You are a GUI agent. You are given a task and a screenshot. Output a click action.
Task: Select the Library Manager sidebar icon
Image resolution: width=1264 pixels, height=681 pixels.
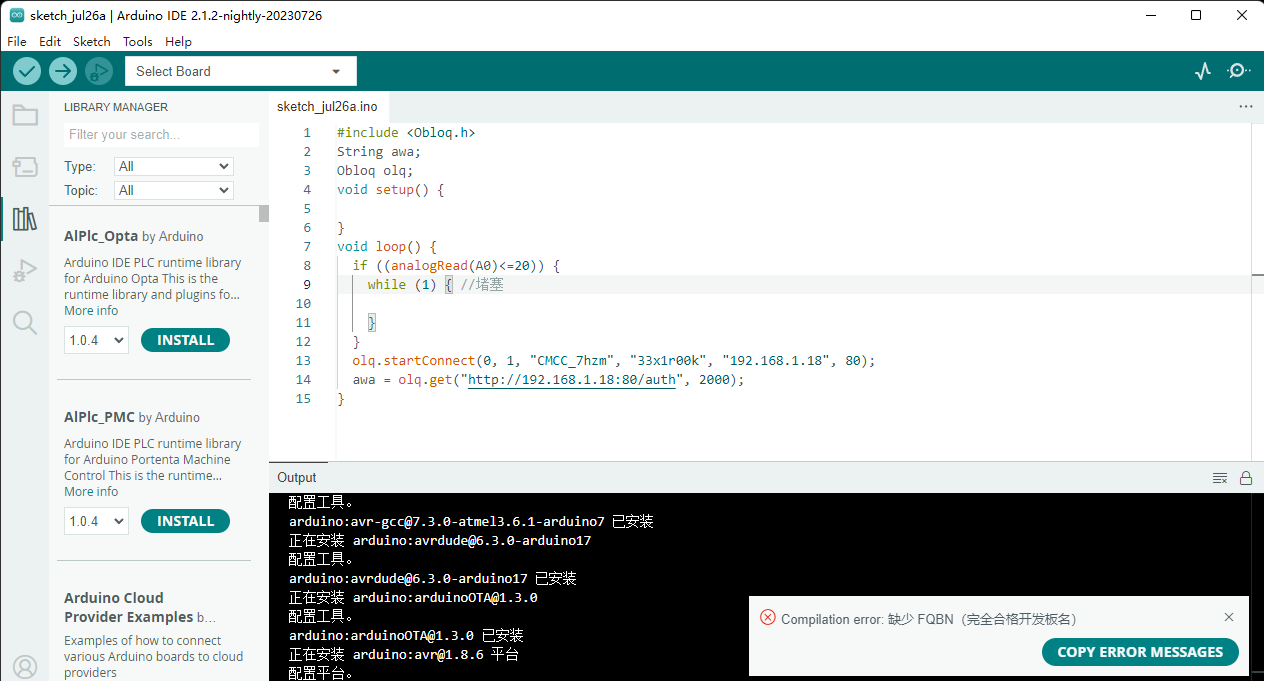tap(25, 219)
